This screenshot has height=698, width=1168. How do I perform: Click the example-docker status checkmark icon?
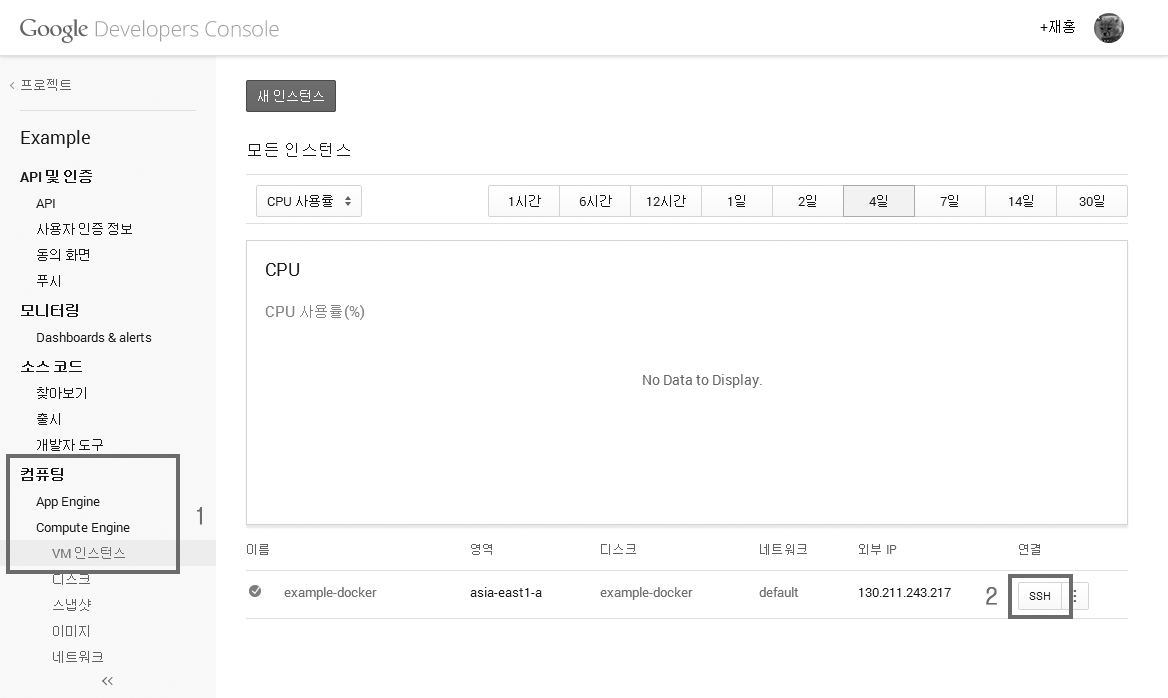[x=255, y=592]
